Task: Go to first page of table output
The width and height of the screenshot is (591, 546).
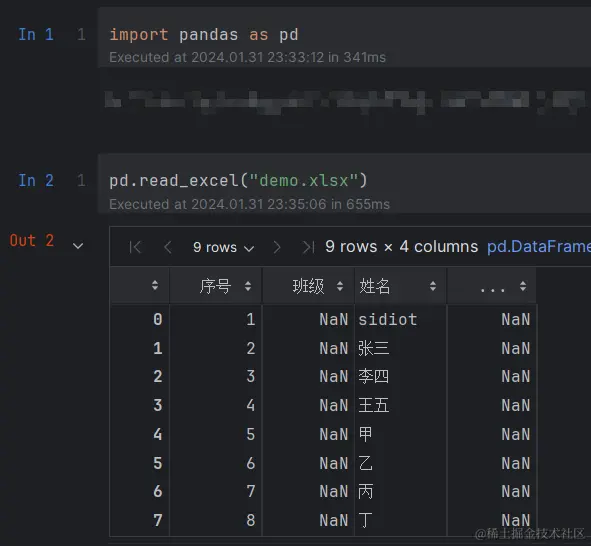Action: [135, 247]
